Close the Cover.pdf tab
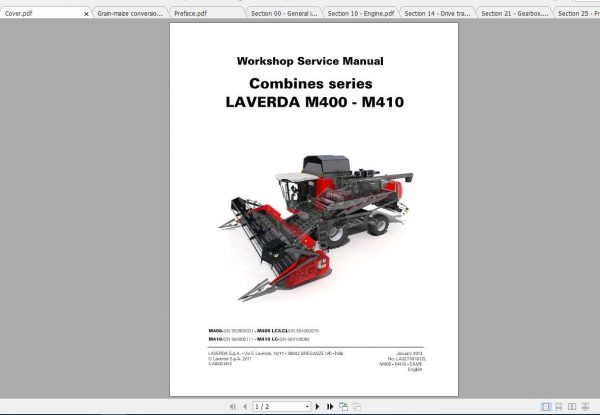 click(86, 14)
